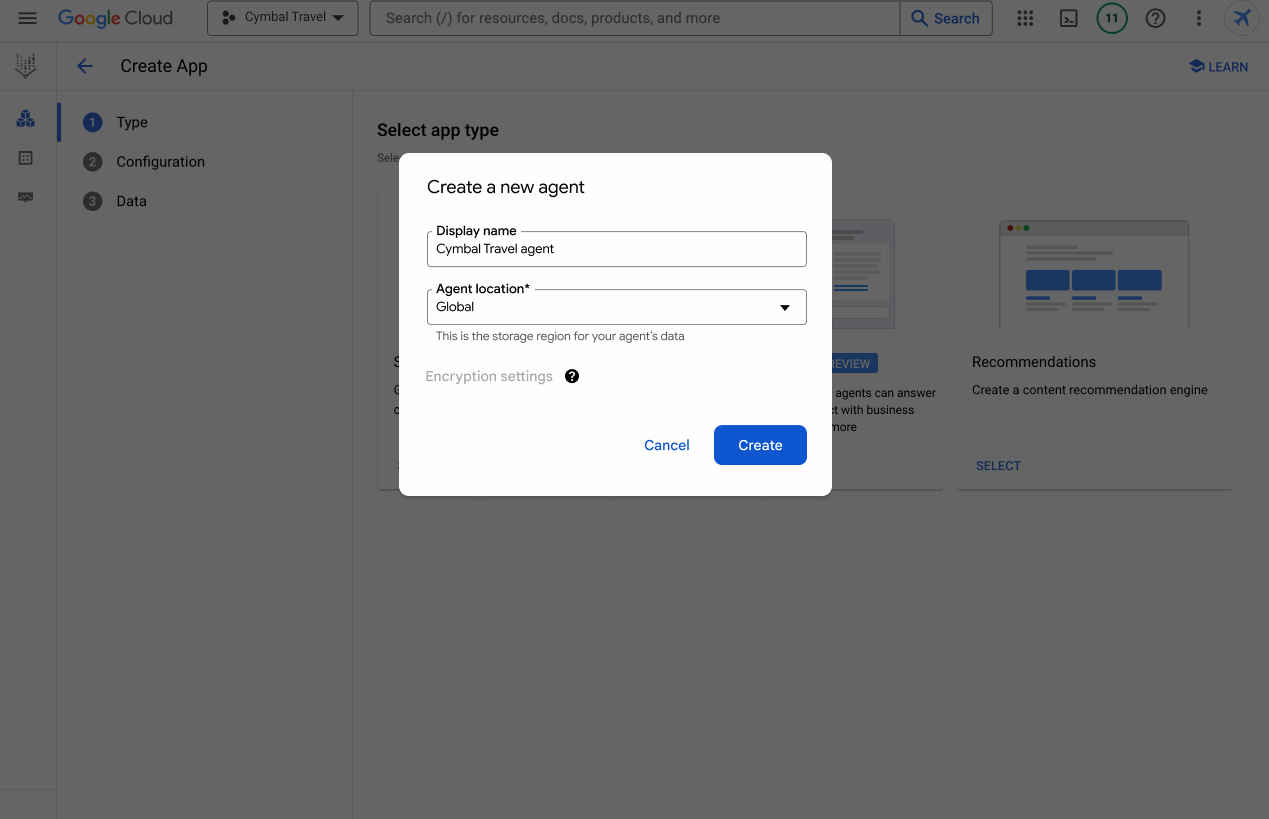1269x819 pixels.
Task: Cancel the new agent dialog
Action: tap(666, 445)
